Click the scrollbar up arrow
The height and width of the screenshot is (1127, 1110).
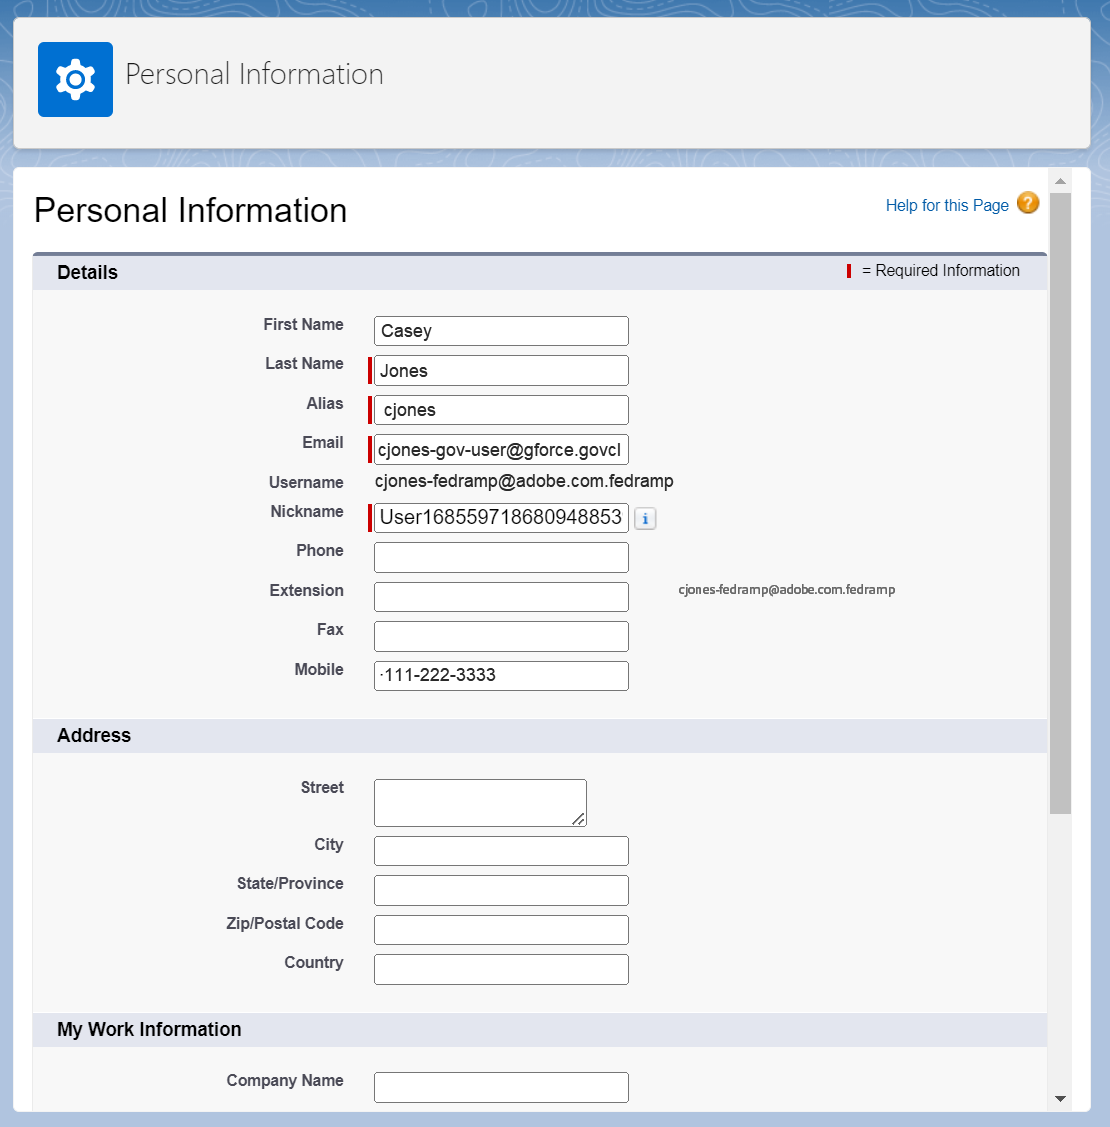point(1061,179)
